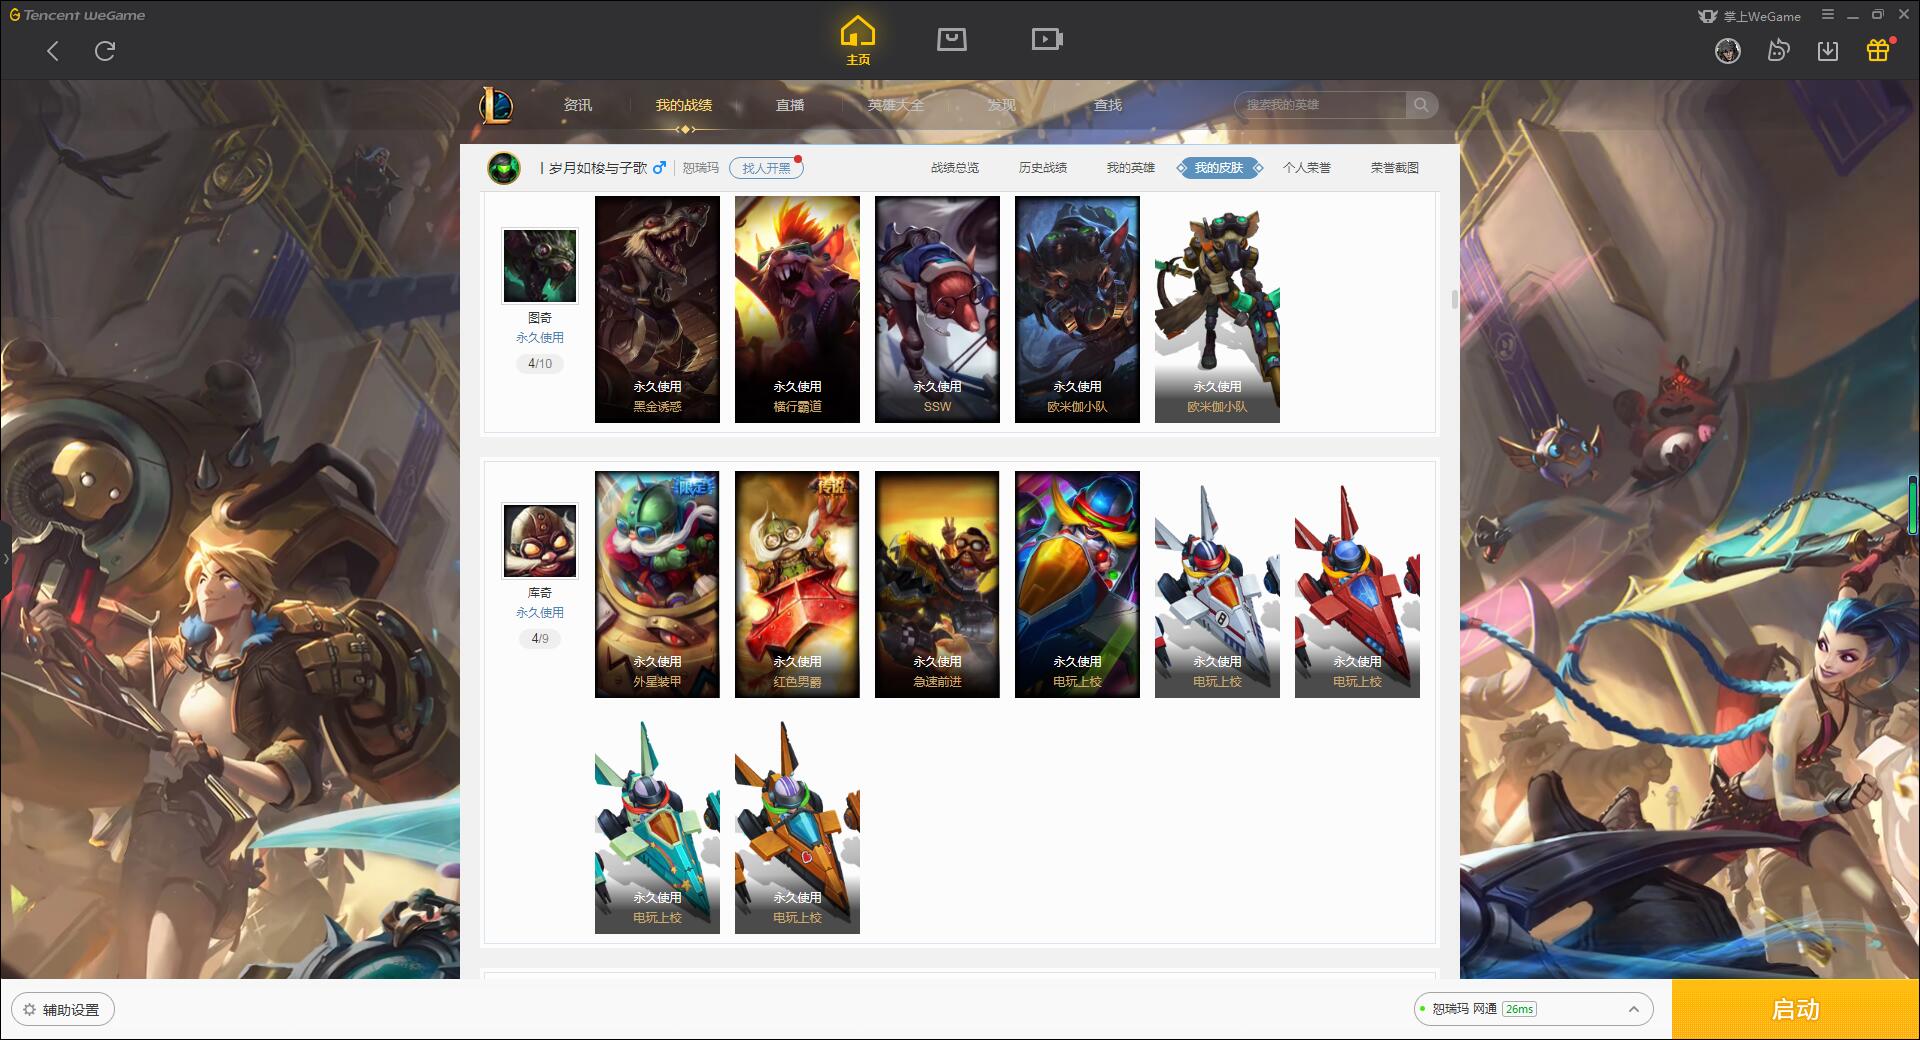Viewport: 1920px width, 1040px height.
Task: Open the 我的英雄 sub-tab
Action: point(1131,168)
